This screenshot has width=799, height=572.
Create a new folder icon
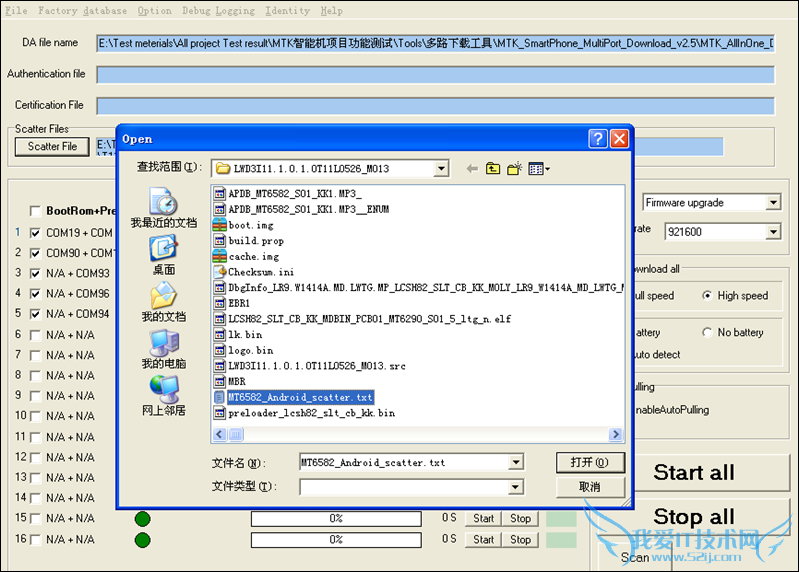click(515, 169)
